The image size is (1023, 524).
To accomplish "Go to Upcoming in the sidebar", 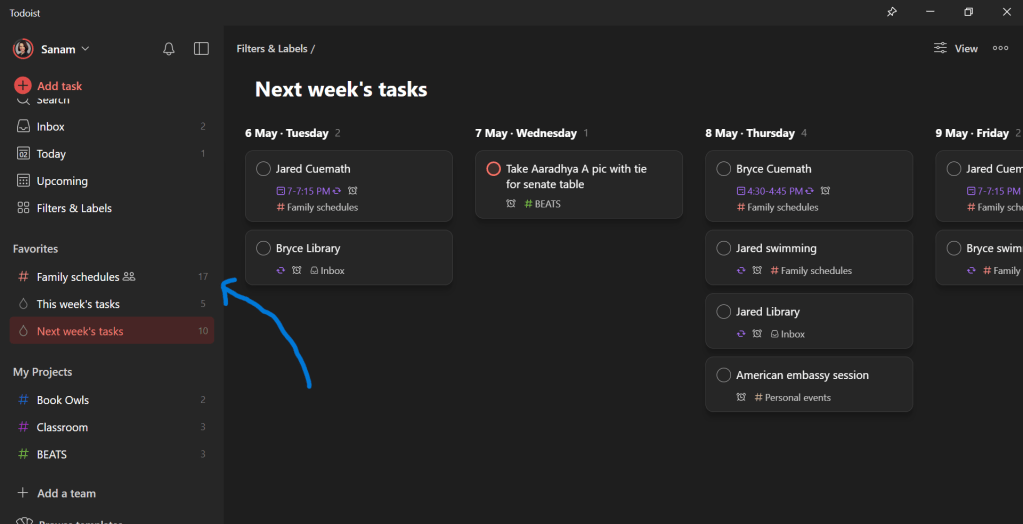I will pos(62,181).
